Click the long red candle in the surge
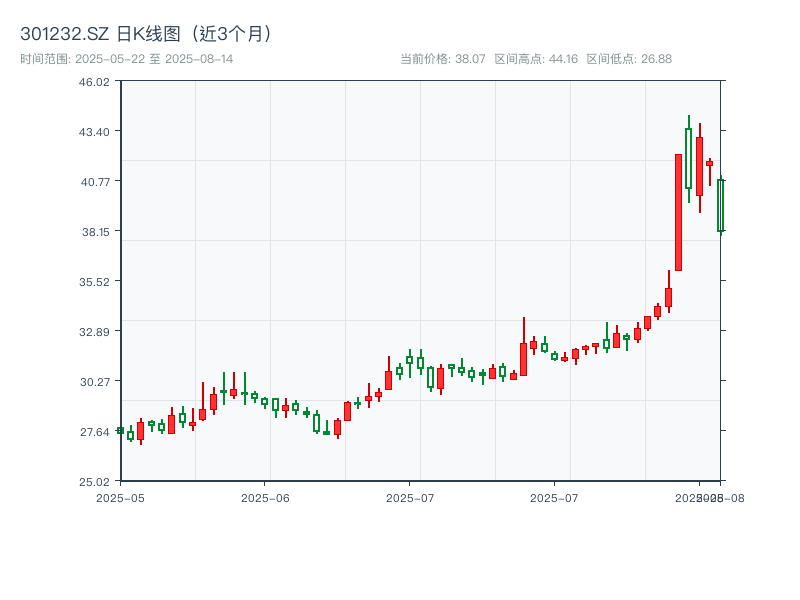The height and width of the screenshot is (600, 800). (x=678, y=210)
